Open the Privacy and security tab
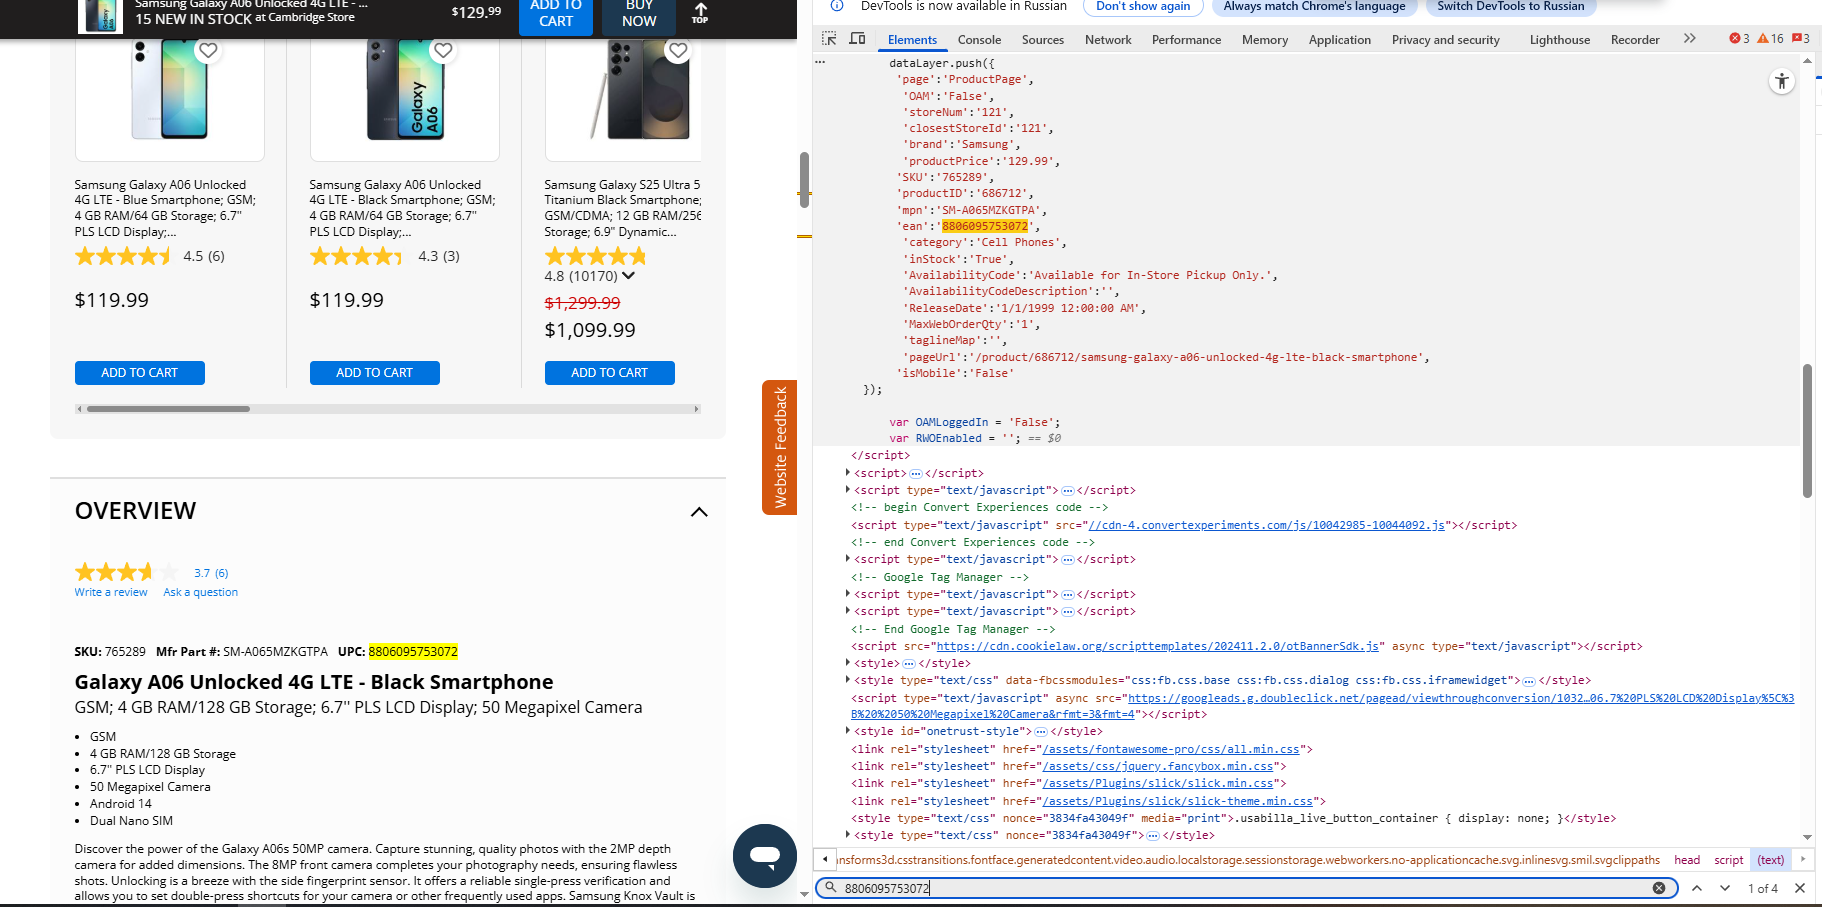The height and width of the screenshot is (907, 1822). click(x=1445, y=39)
